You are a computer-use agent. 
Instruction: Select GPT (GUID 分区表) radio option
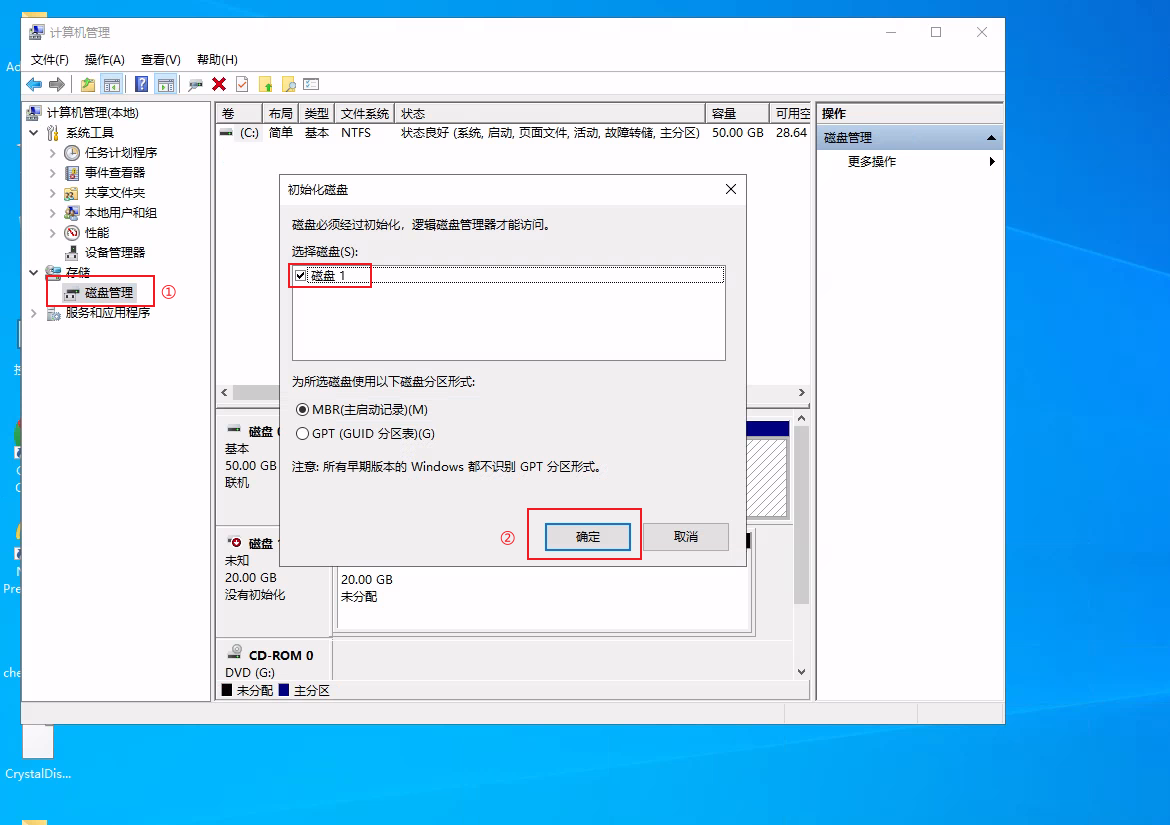click(302, 433)
